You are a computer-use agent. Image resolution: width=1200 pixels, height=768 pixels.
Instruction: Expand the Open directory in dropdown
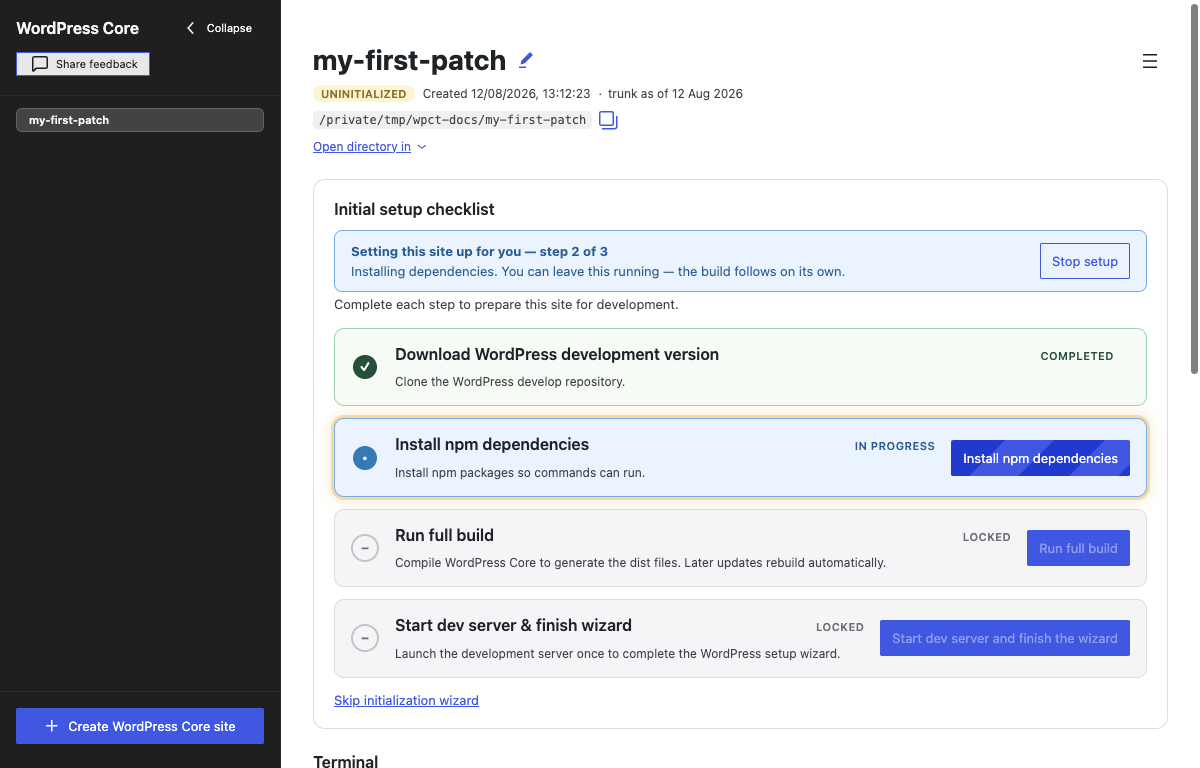(370, 147)
